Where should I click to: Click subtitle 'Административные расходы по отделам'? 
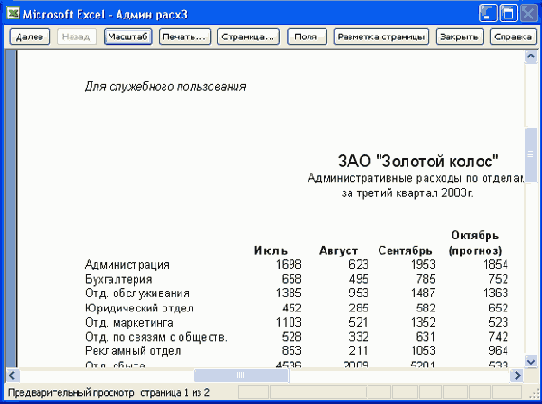[x=416, y=178]
